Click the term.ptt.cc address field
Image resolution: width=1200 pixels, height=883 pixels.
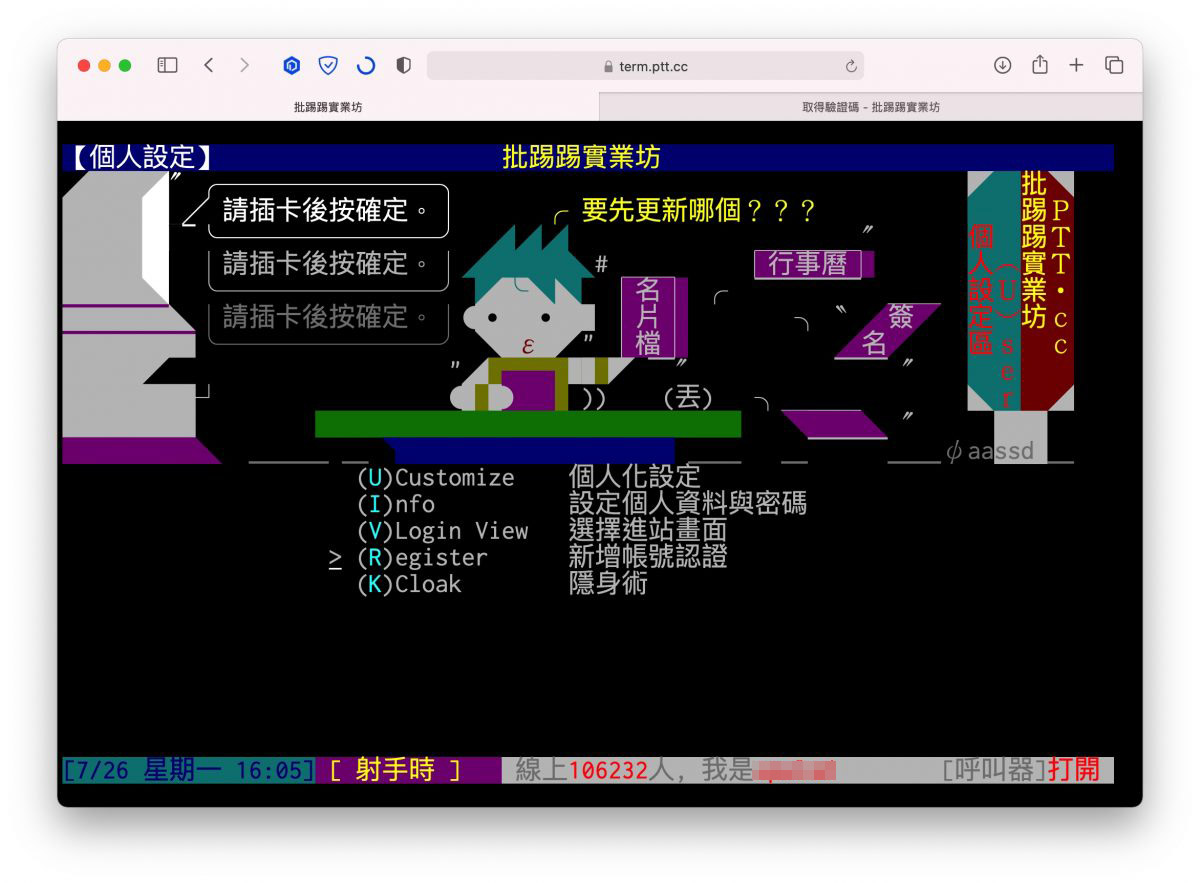pyautogui.click(x=645, y=66)
